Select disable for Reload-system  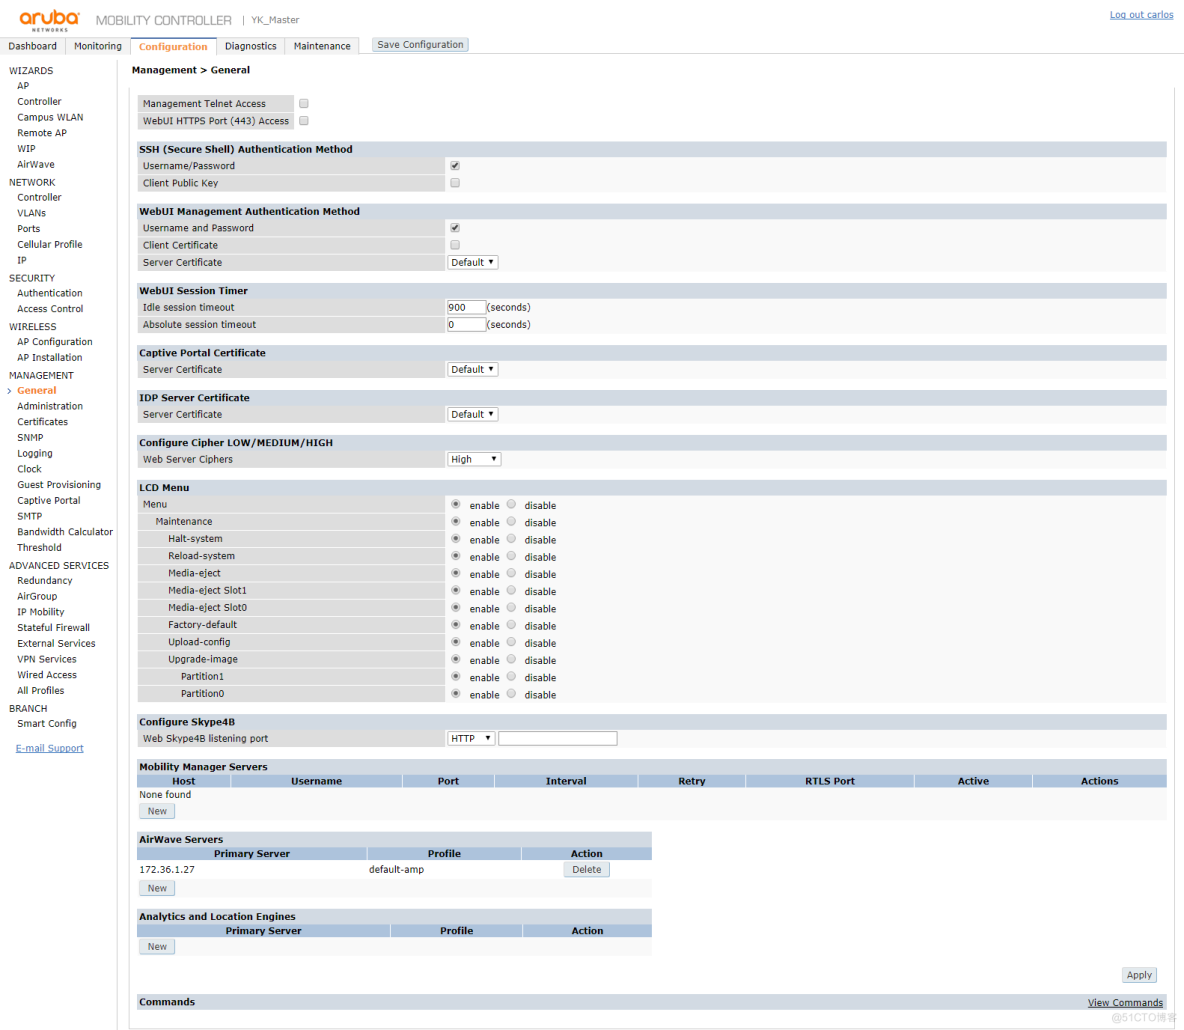(x=511, y=556)
